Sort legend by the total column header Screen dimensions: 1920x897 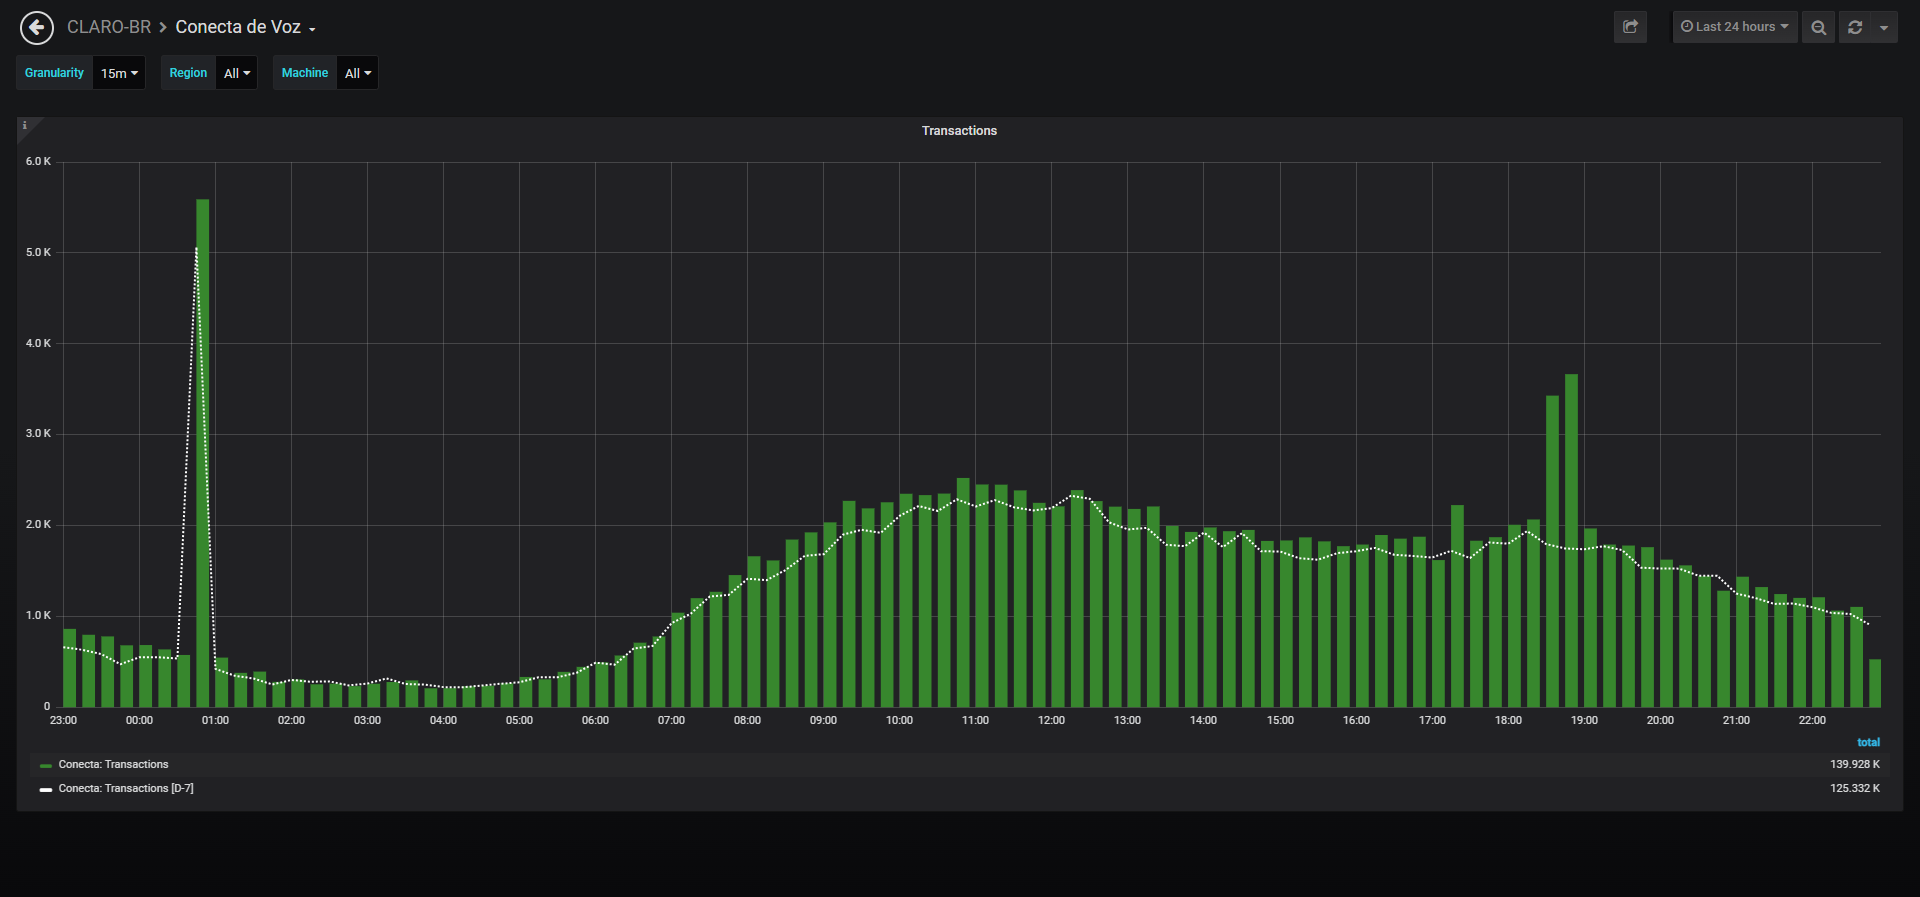(1868, 742)
